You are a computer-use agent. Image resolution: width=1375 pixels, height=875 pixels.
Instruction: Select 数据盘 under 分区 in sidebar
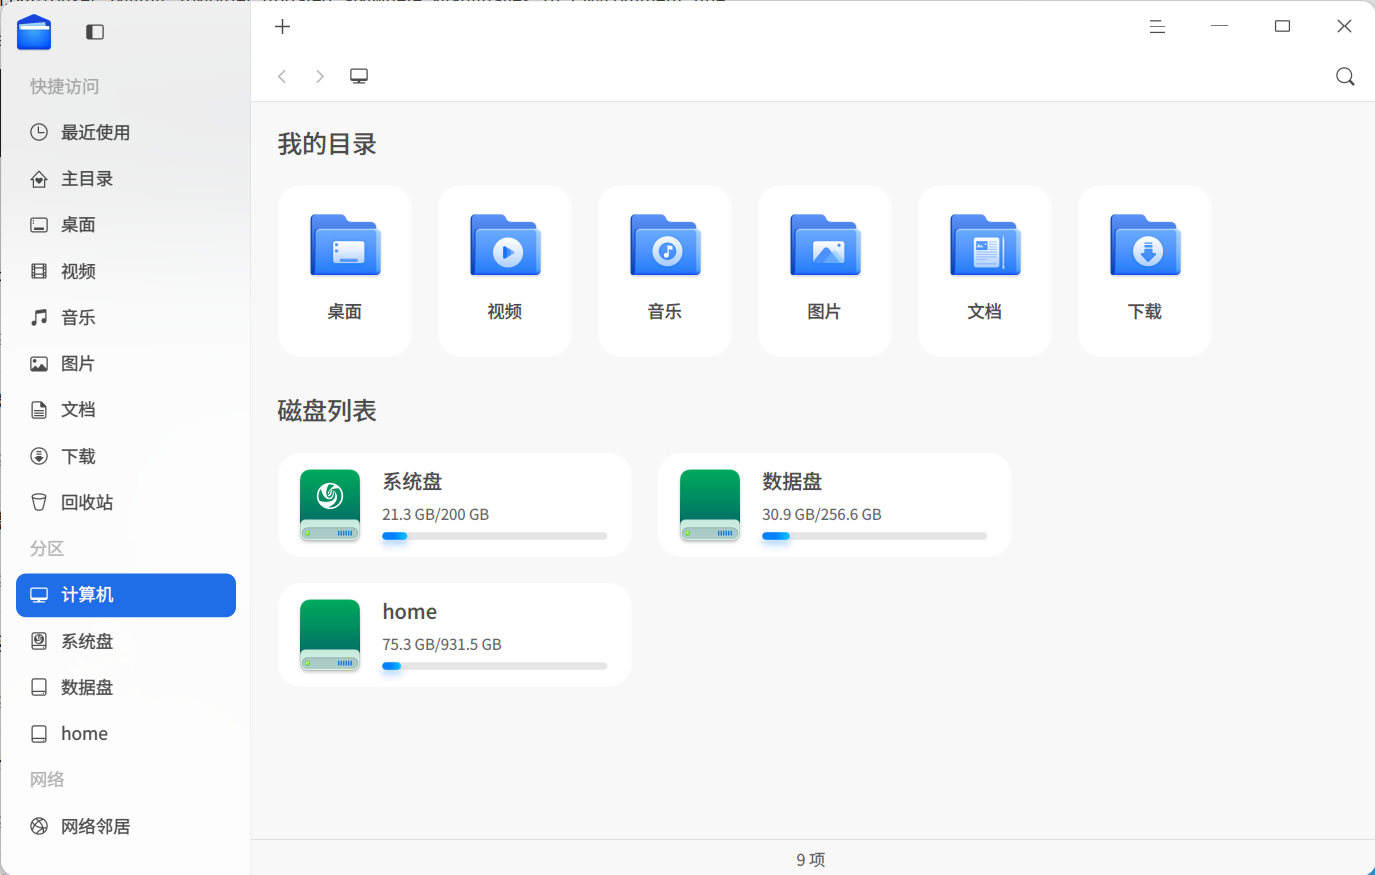point(126,687)
